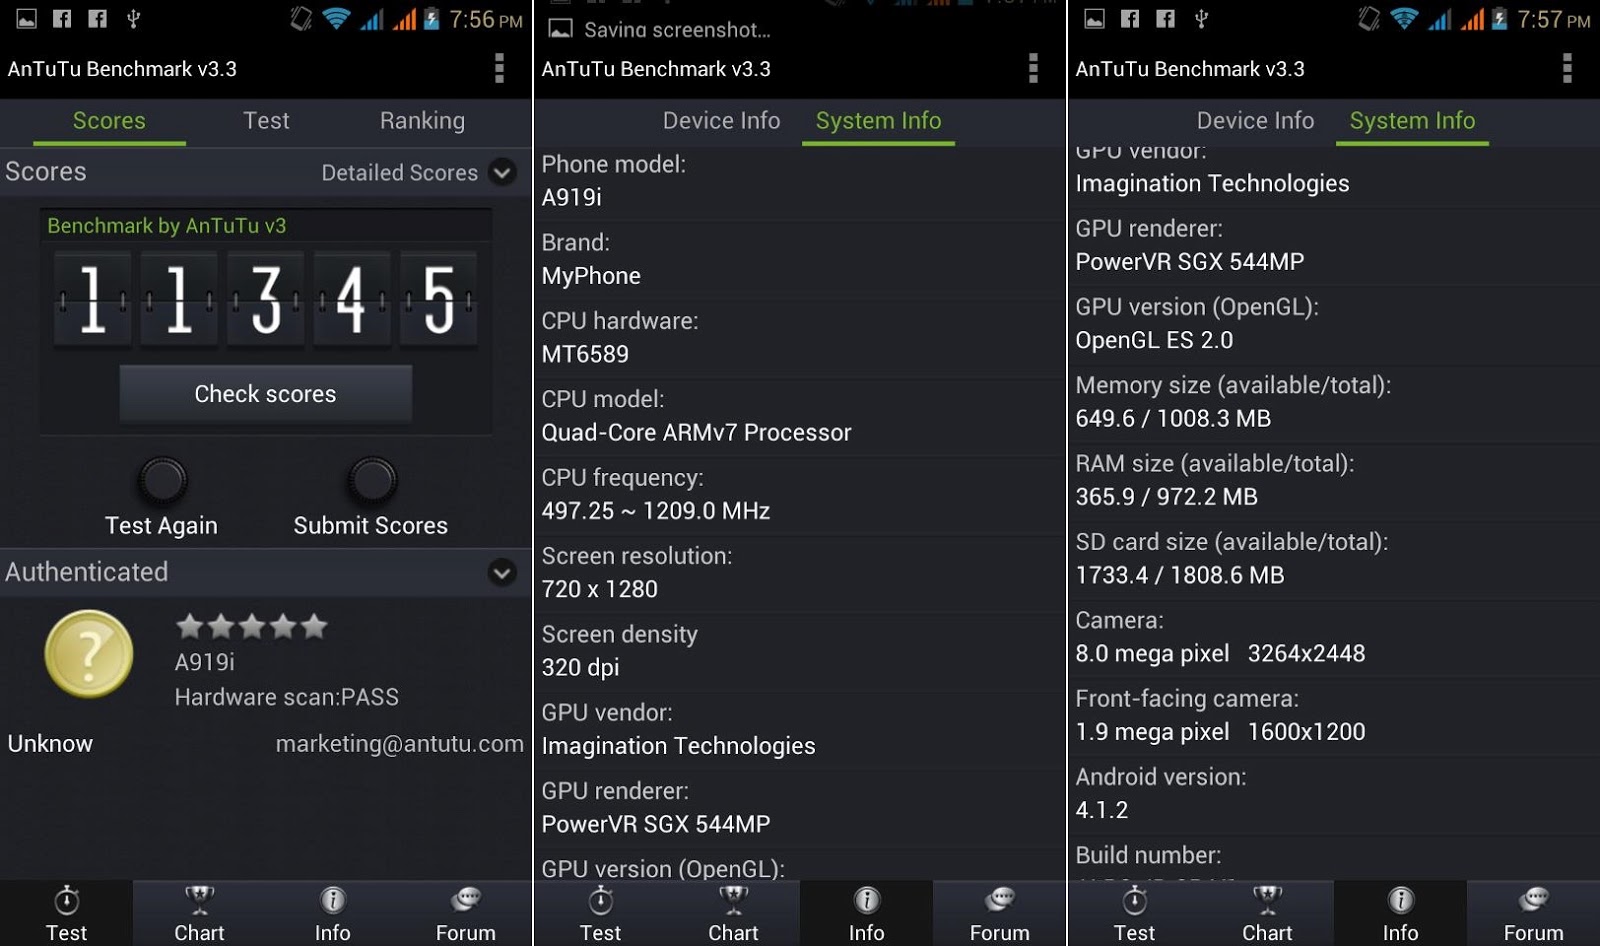Tap the 'Benchmark by AnTuTu v3' heading

point(167,226)
